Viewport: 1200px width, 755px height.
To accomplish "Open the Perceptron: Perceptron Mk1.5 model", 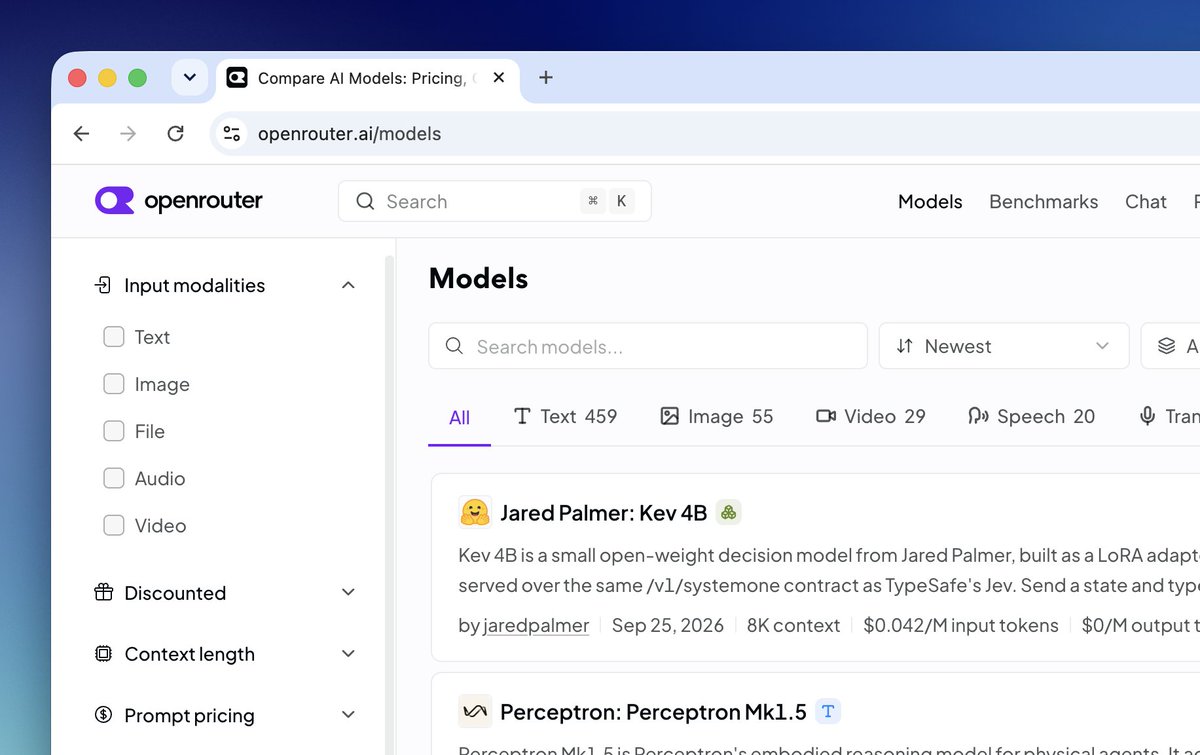I will pyautogui.click(x=653, y=712).
